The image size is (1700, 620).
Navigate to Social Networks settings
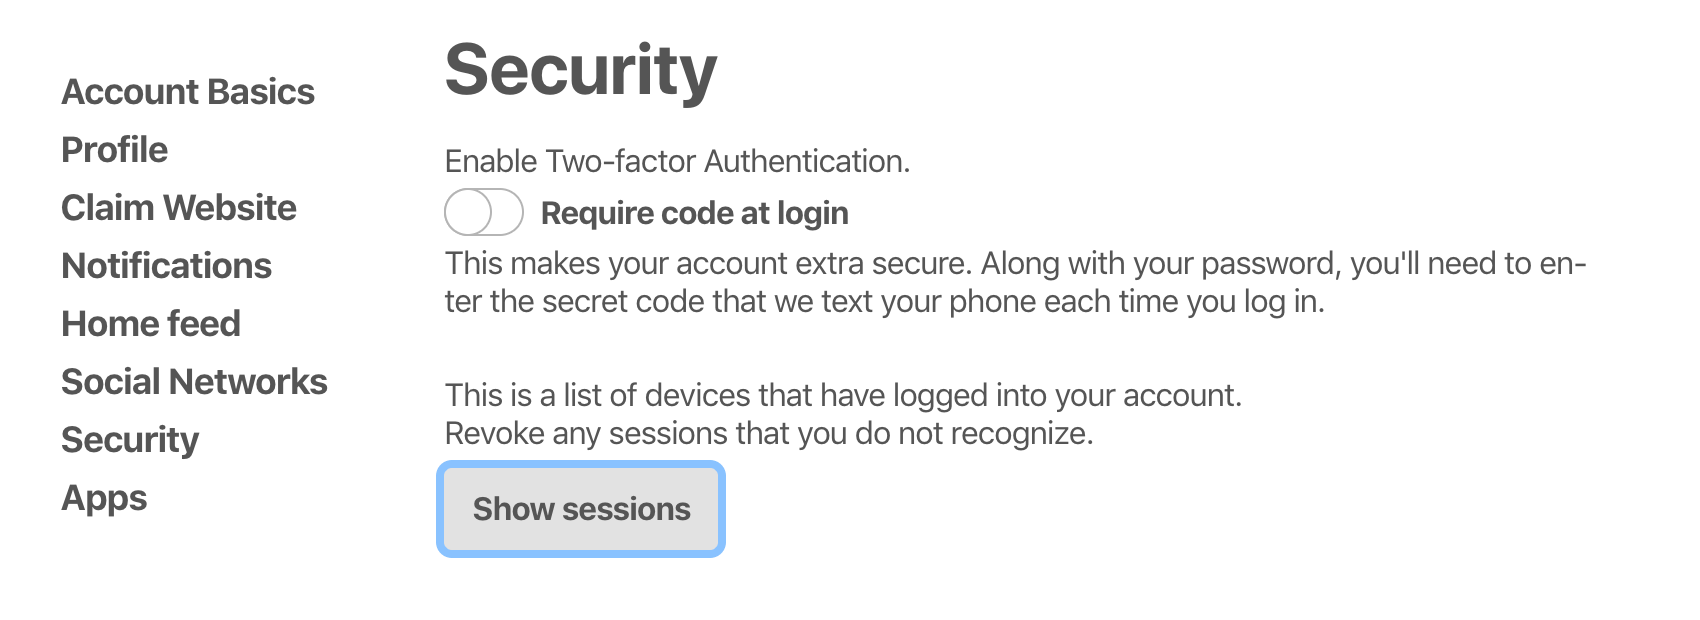click(194, 382)
